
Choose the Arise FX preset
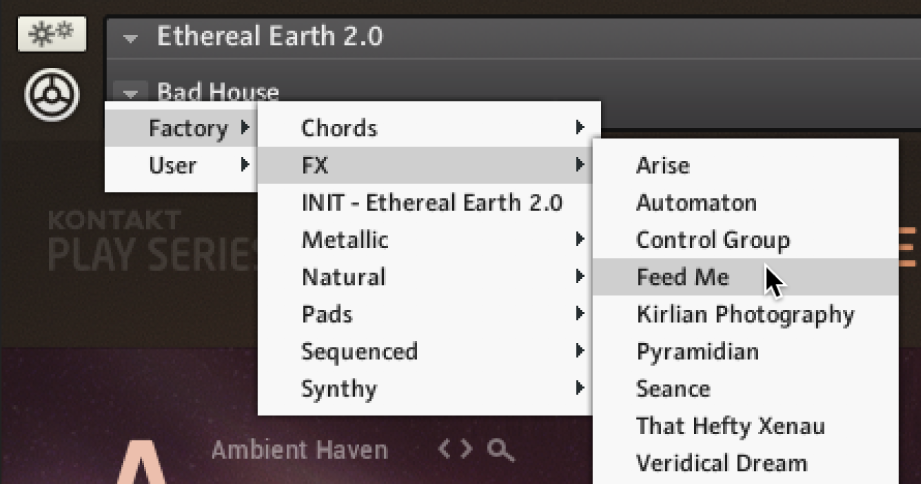[x=663, y=165]
